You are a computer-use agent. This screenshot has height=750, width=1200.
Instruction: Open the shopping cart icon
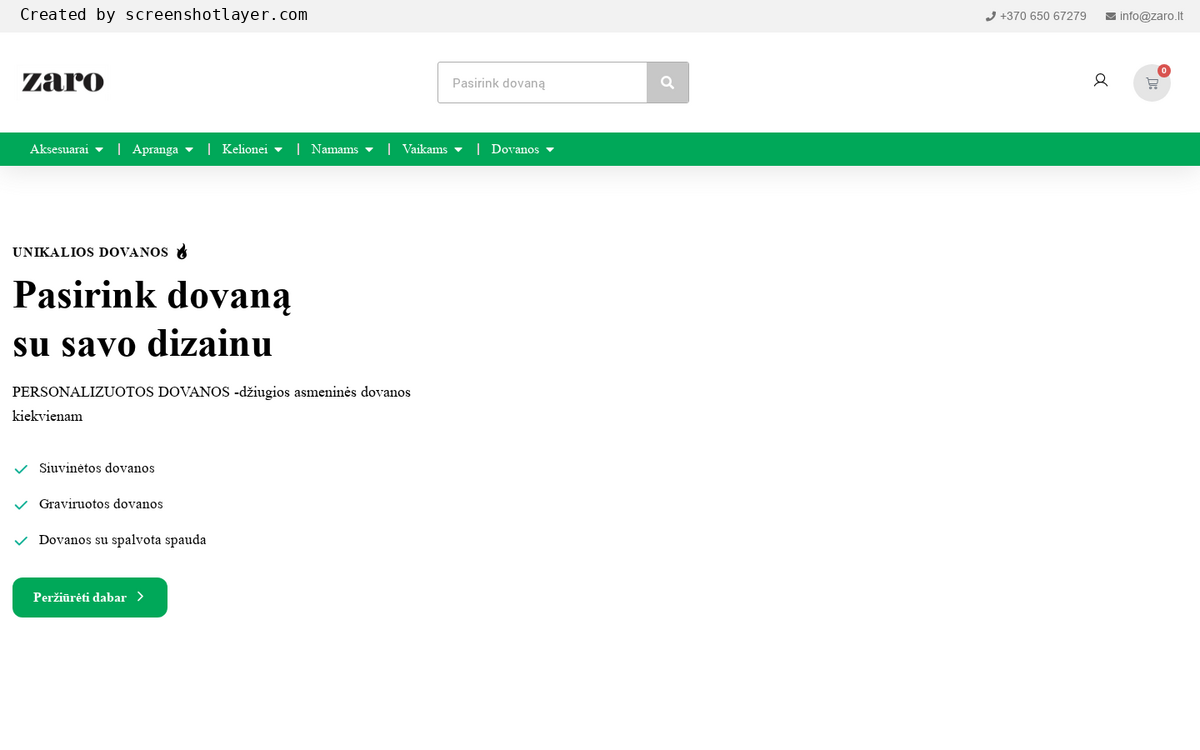pyautogui.click(x=1151, y=84)
